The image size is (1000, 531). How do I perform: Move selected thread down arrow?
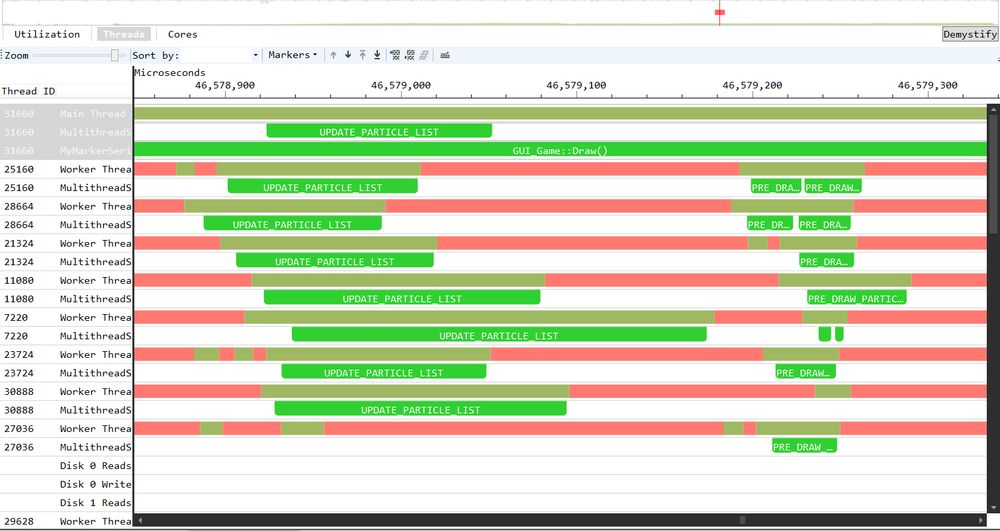click(x=348, y=55)
